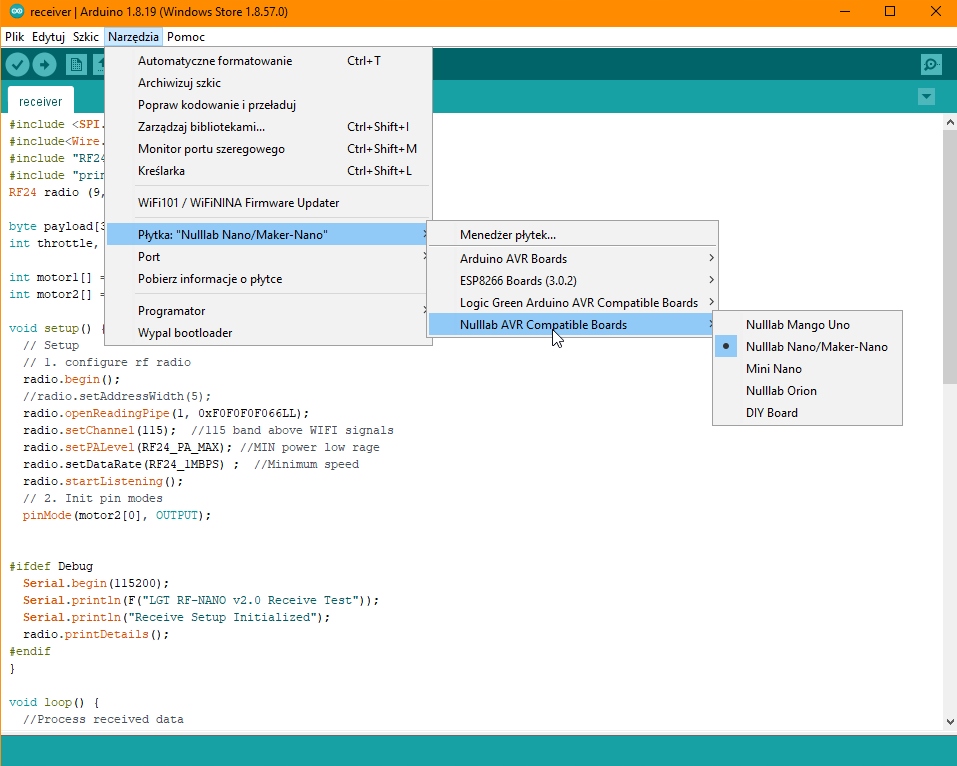Click the New sketch icon

coord(76,65)
